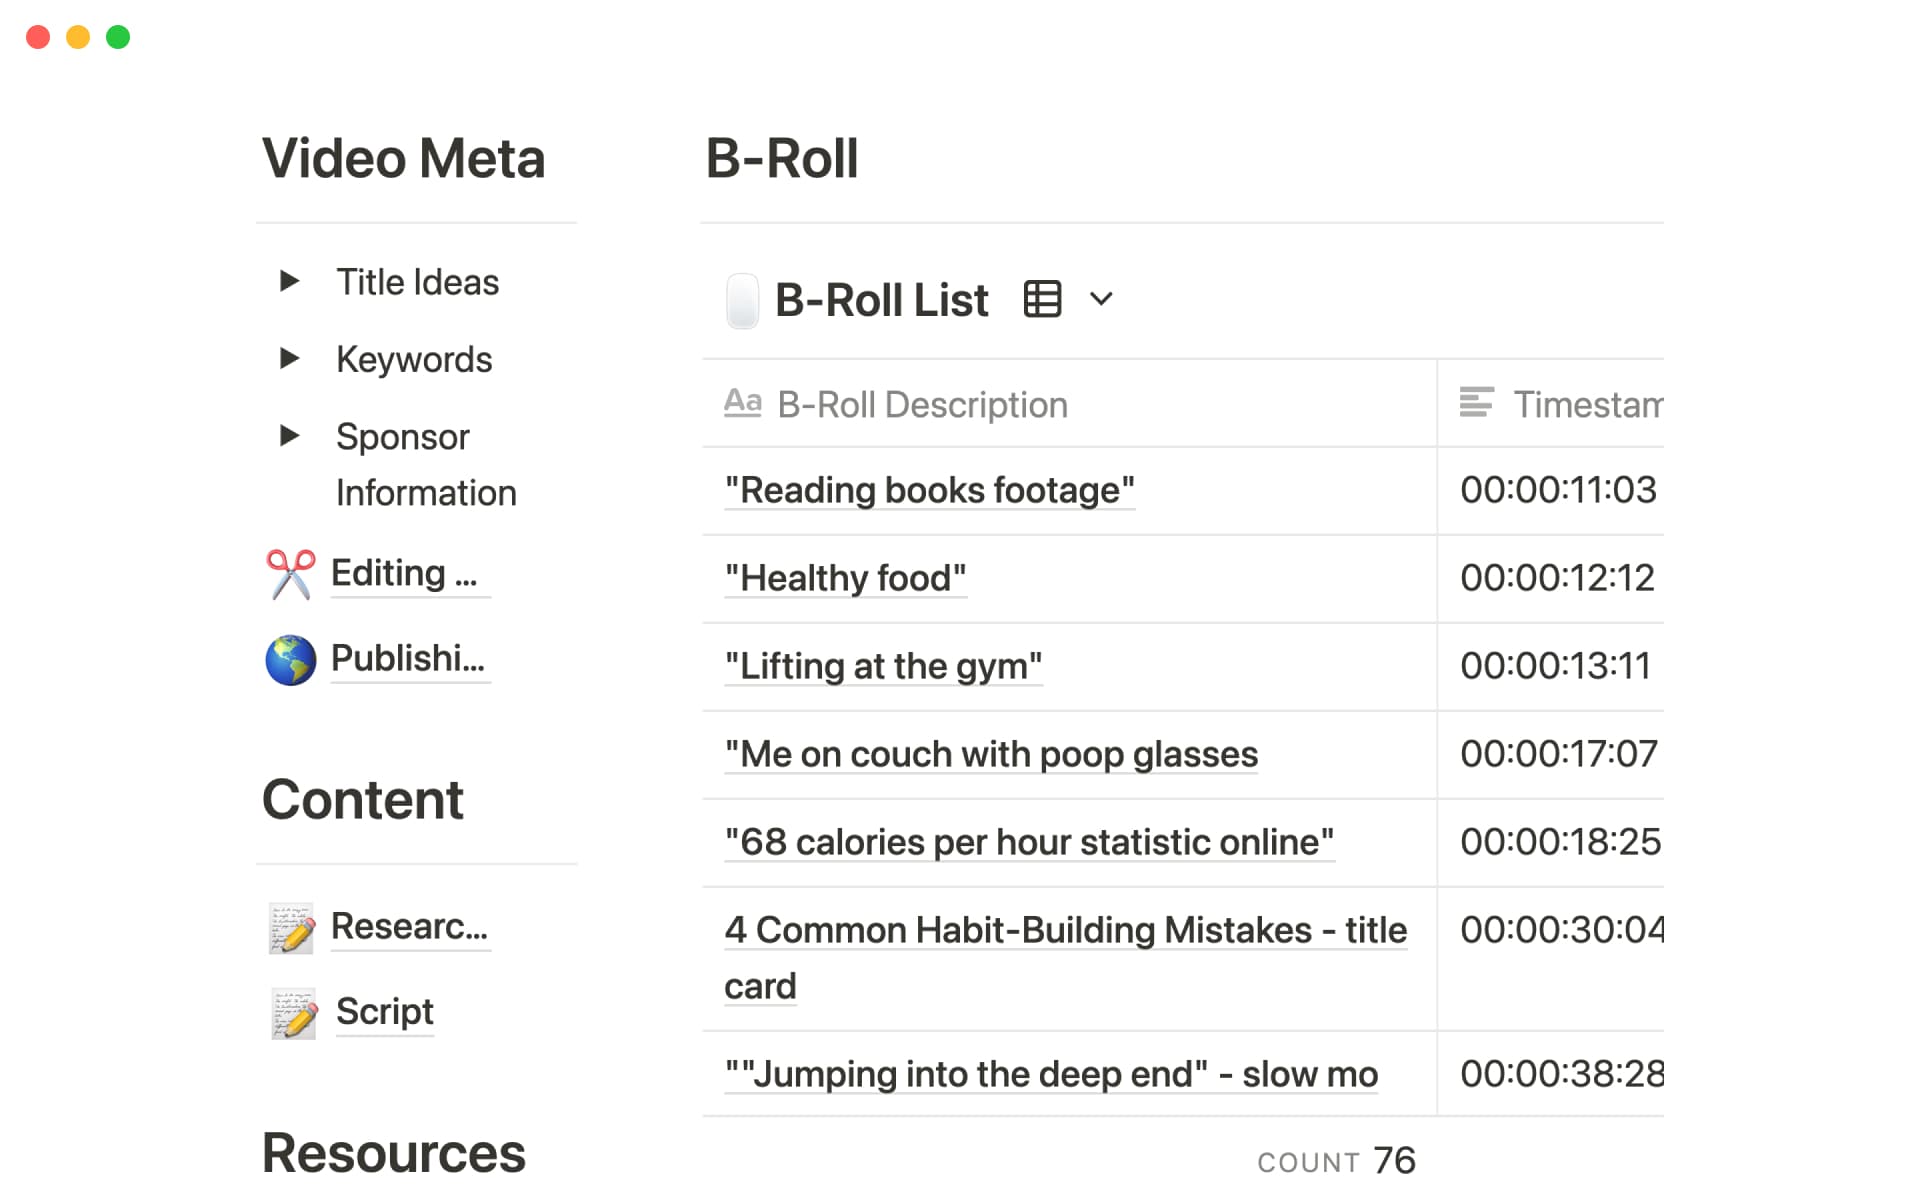This screenshot has height=1200, width=1920.
Task: Click the memo icon beside Research
Action: click(x=292, y=928)
